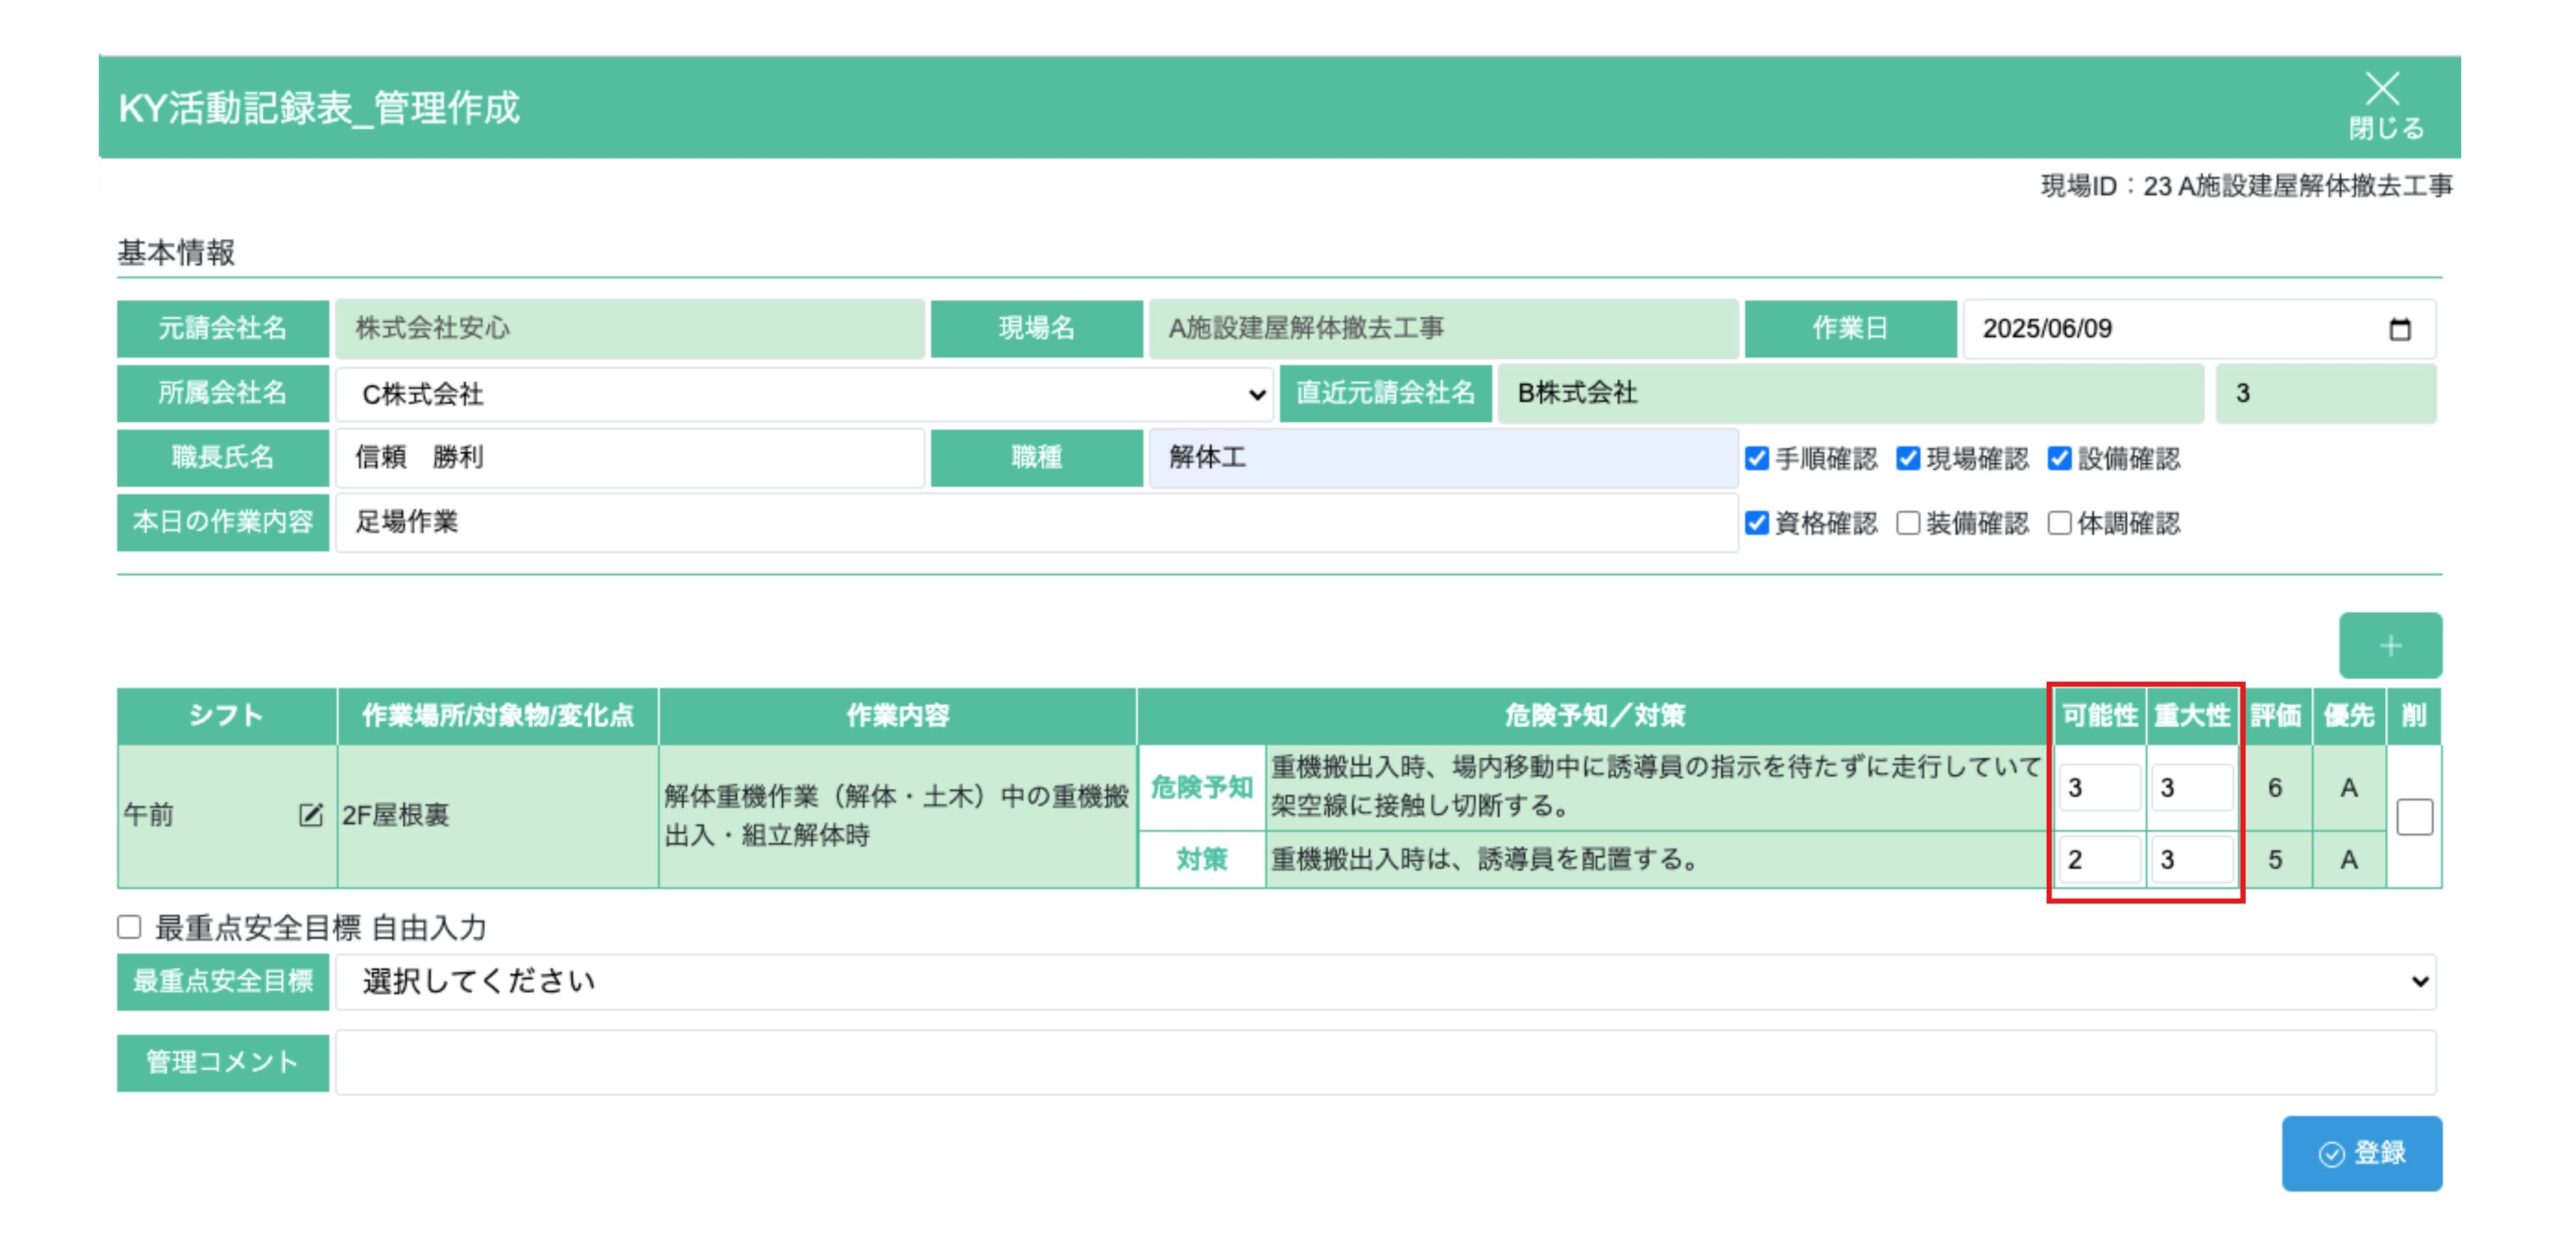Add a new row with the plus button

[2390, 645]
